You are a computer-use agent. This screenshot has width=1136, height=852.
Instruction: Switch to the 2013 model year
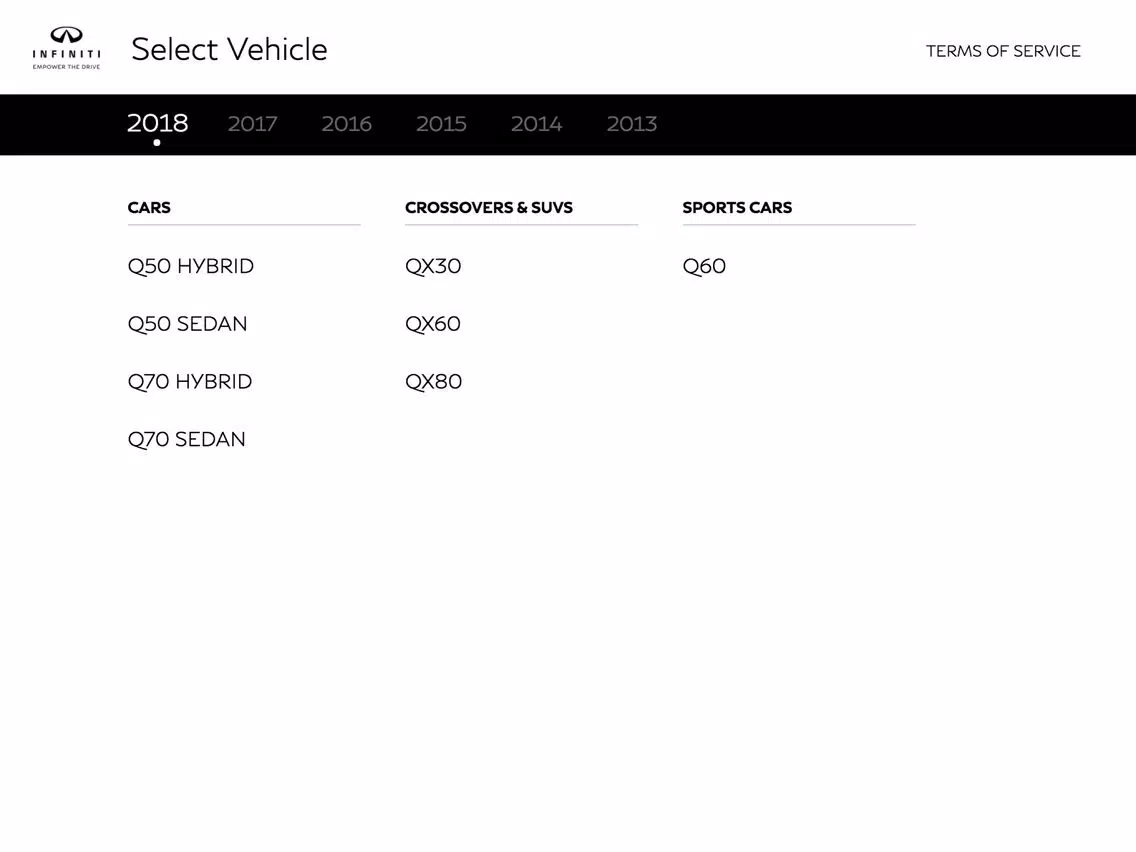pyautogui.click(x=632, y=124)
